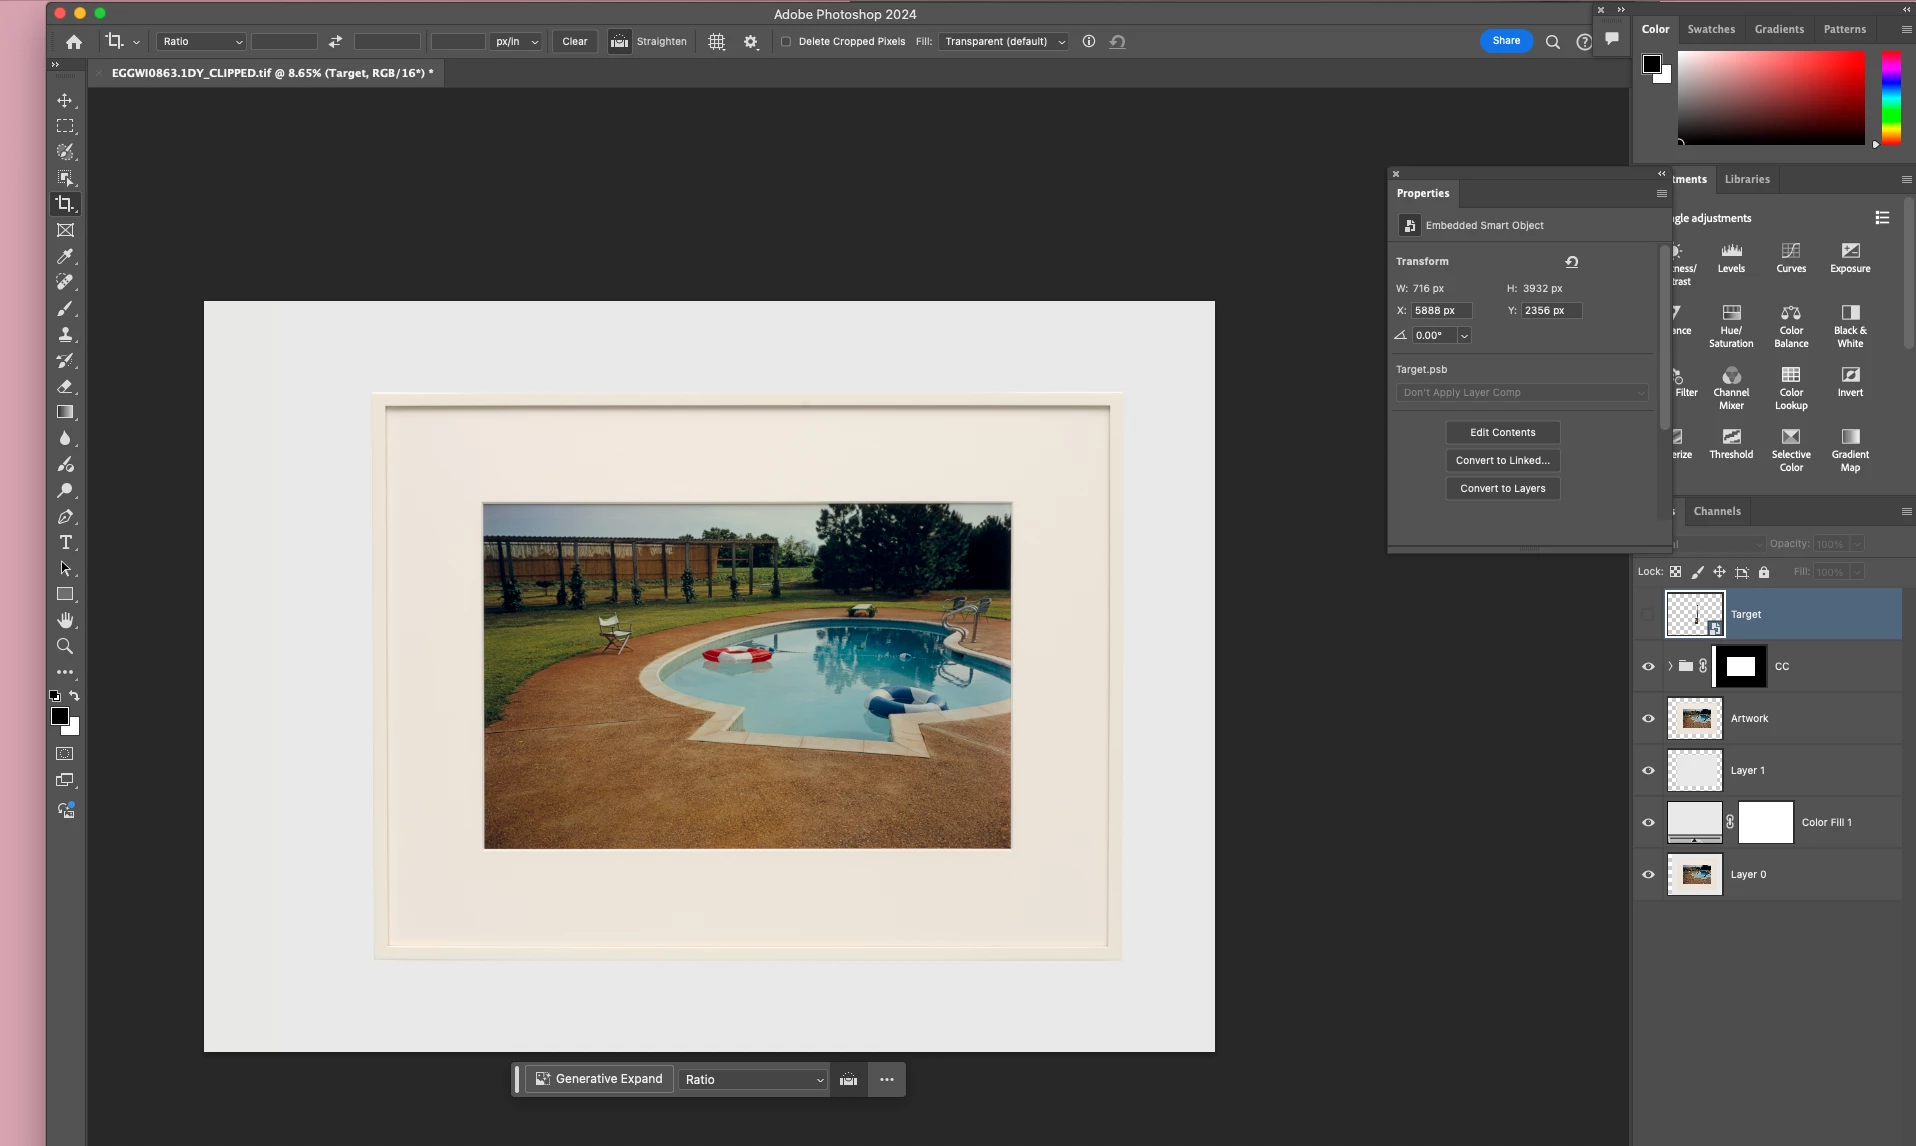
Task: Select the Pen tool
Action: [65, 517]
